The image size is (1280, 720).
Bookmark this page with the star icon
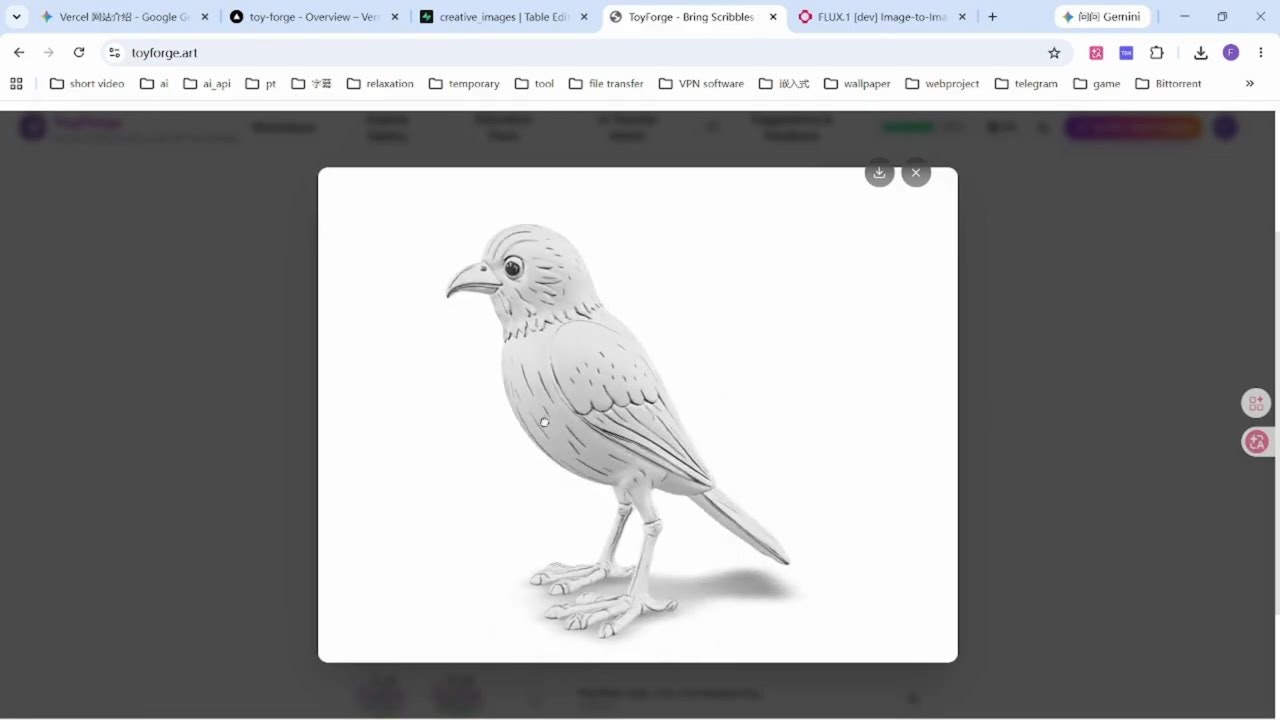tap(1054, 53)
